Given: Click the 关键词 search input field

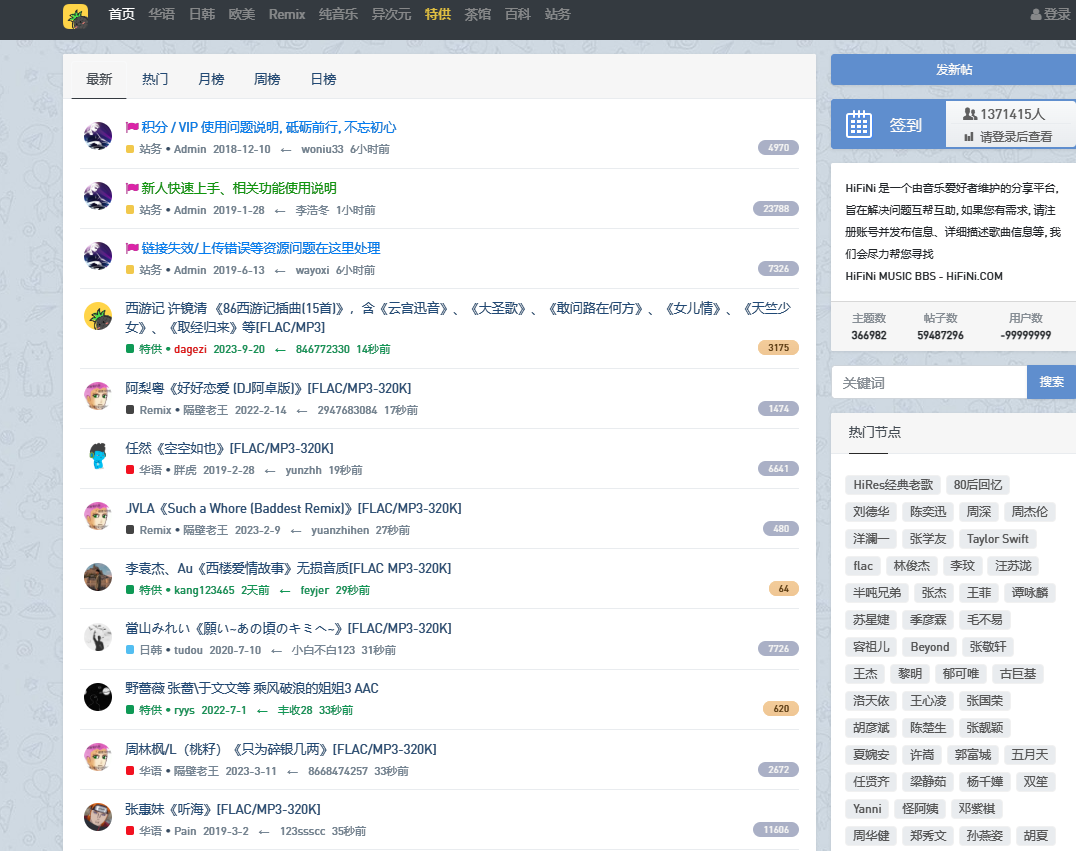Looking at the screenshot, I should 928,382.
